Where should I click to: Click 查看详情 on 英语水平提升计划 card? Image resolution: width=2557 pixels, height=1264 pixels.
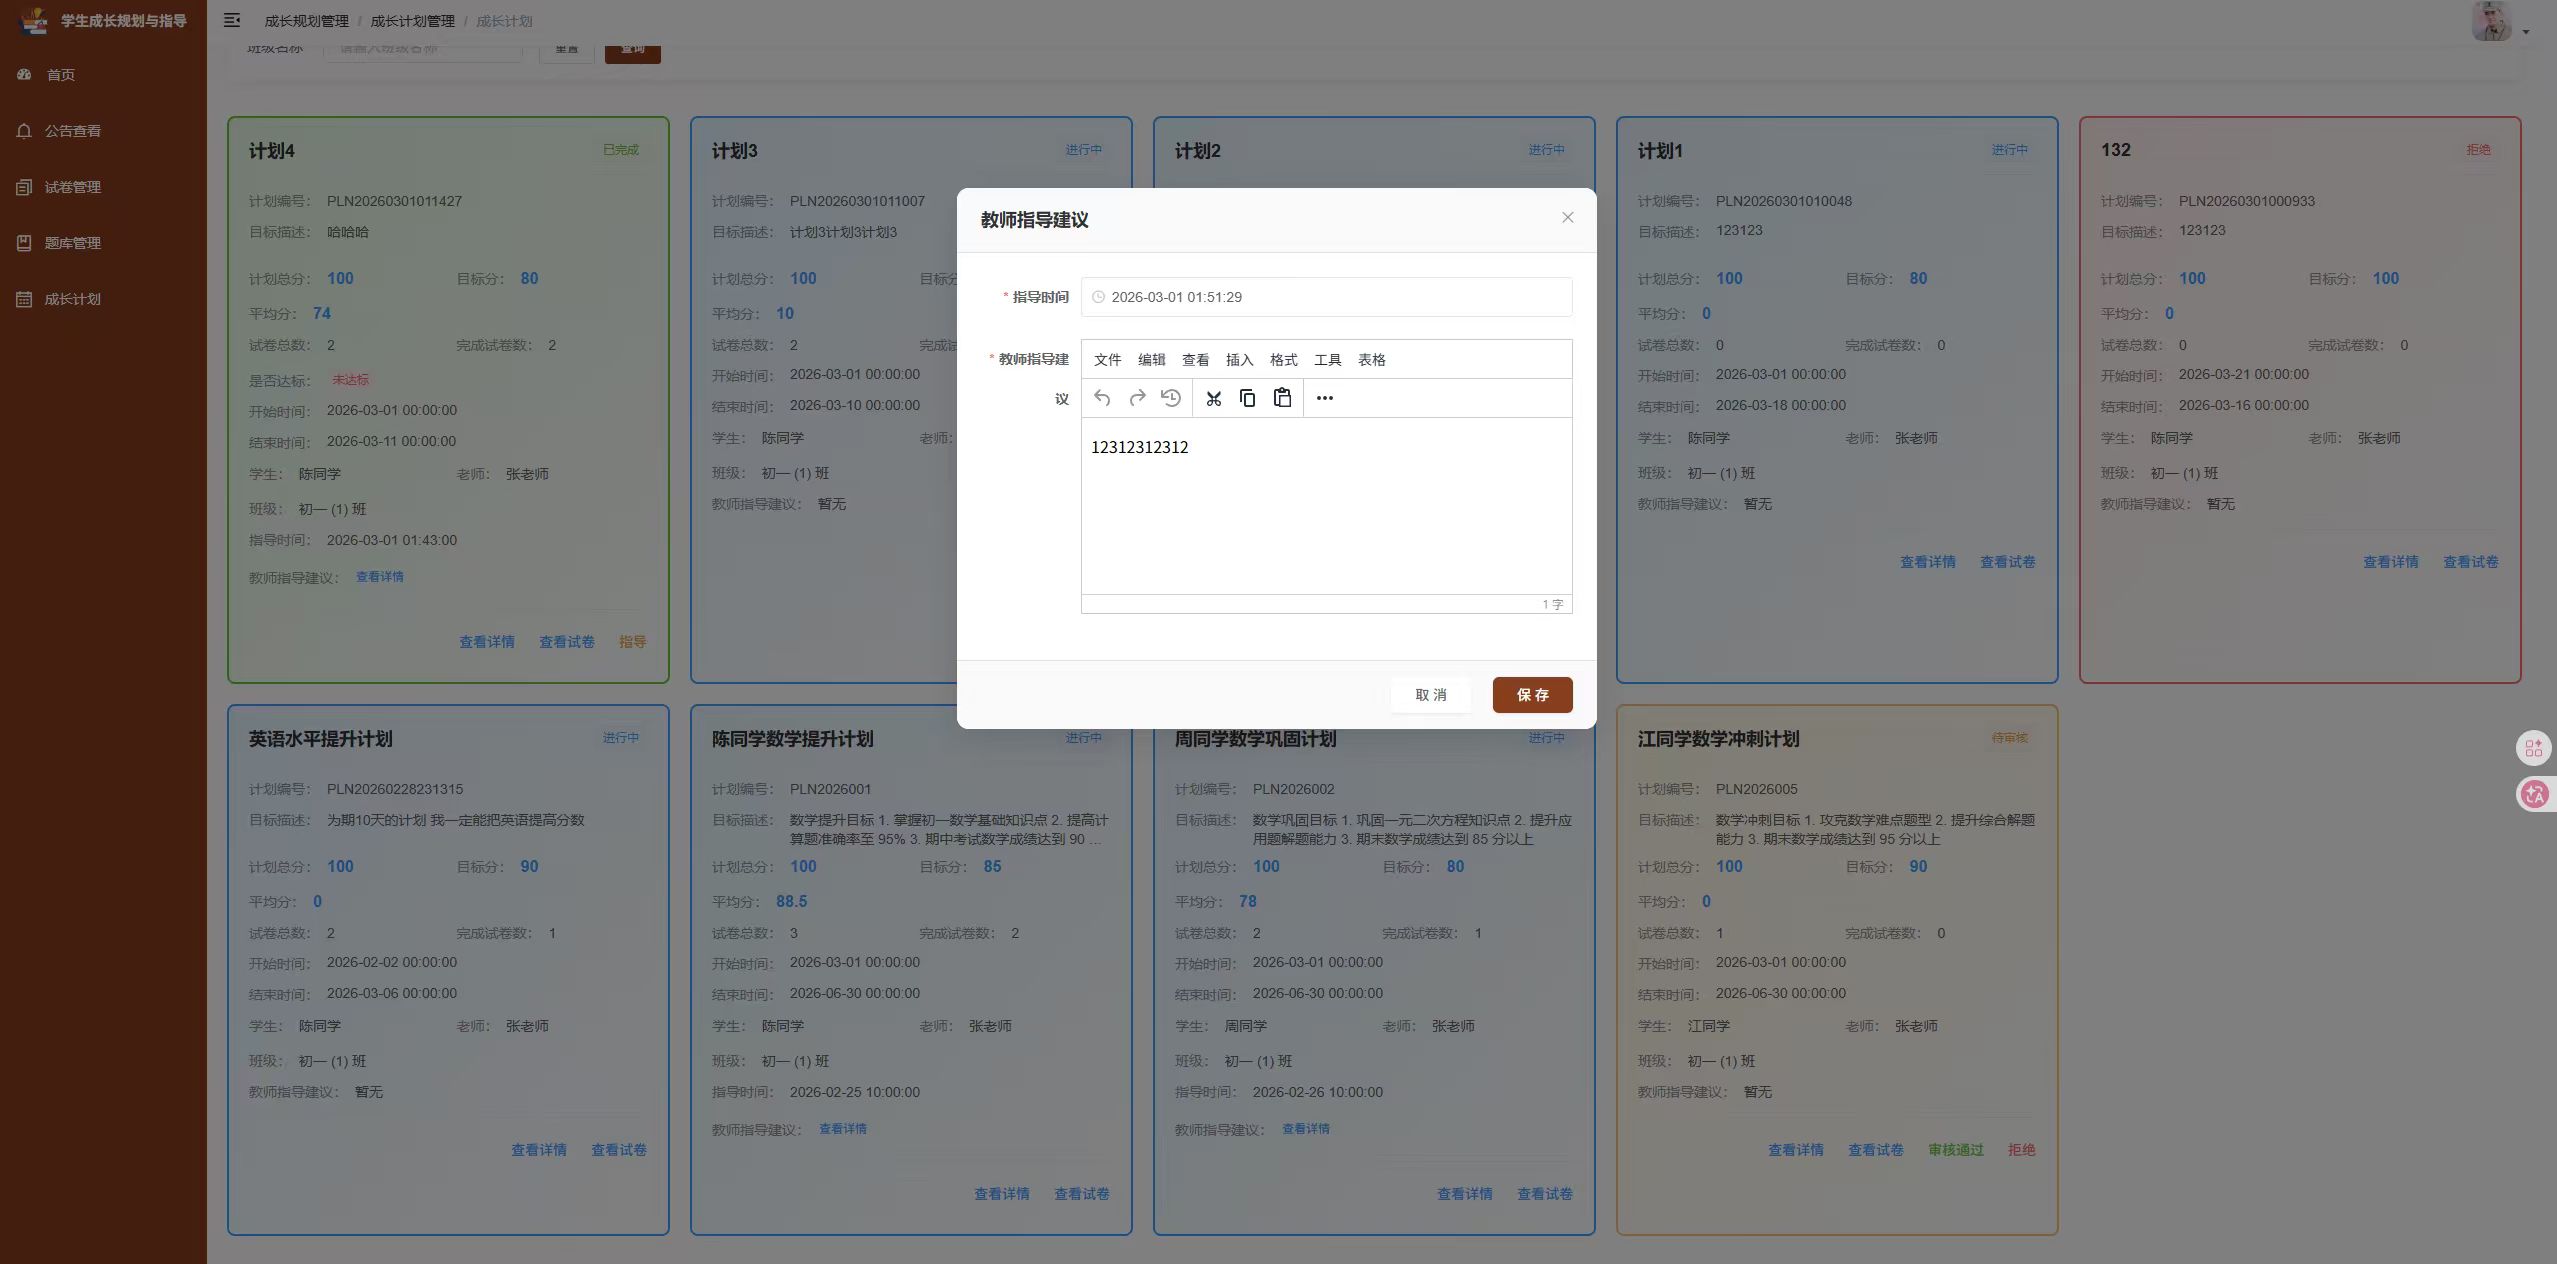click(x=539, y=1150)
